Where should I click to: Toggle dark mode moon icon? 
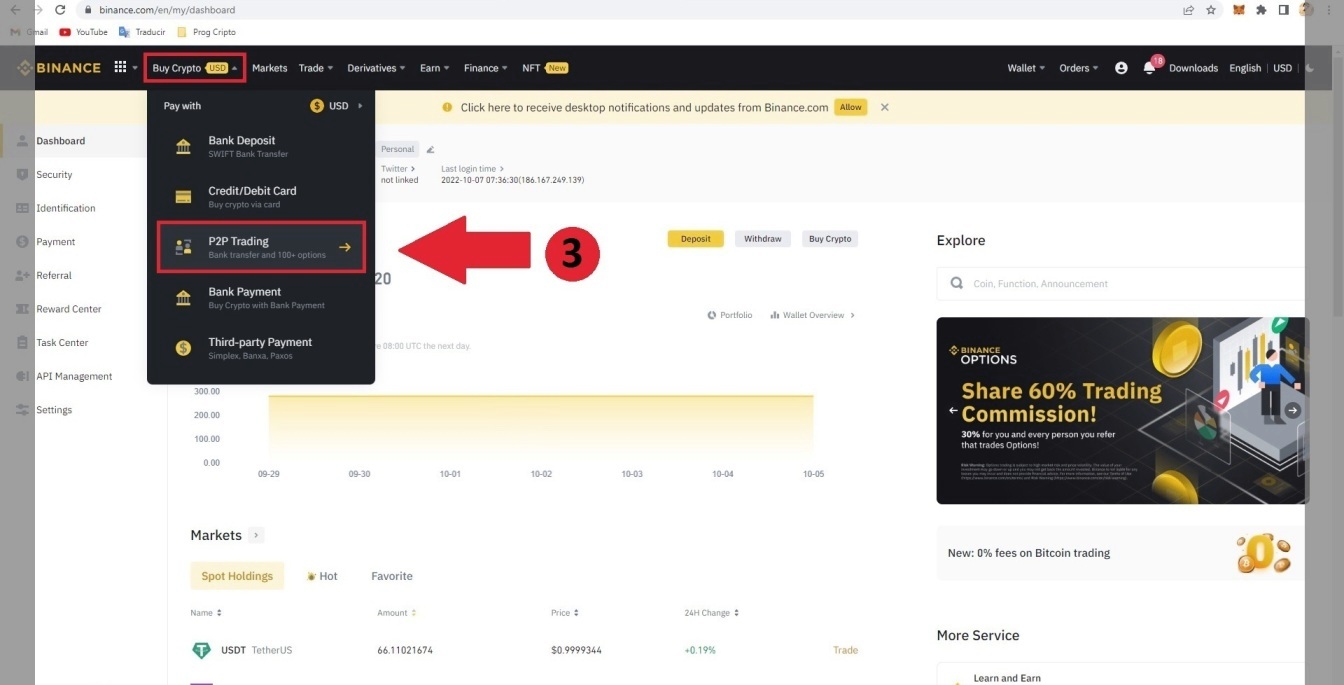click(1311, 68)
